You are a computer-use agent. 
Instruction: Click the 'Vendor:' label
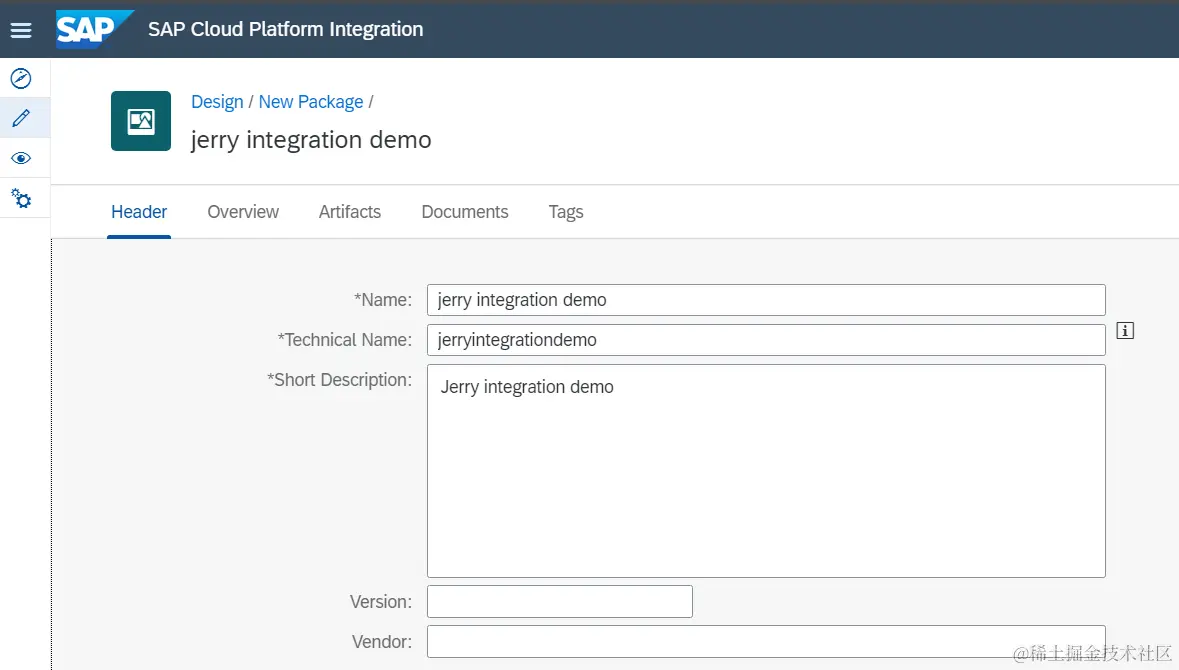(x=381, y=641)
